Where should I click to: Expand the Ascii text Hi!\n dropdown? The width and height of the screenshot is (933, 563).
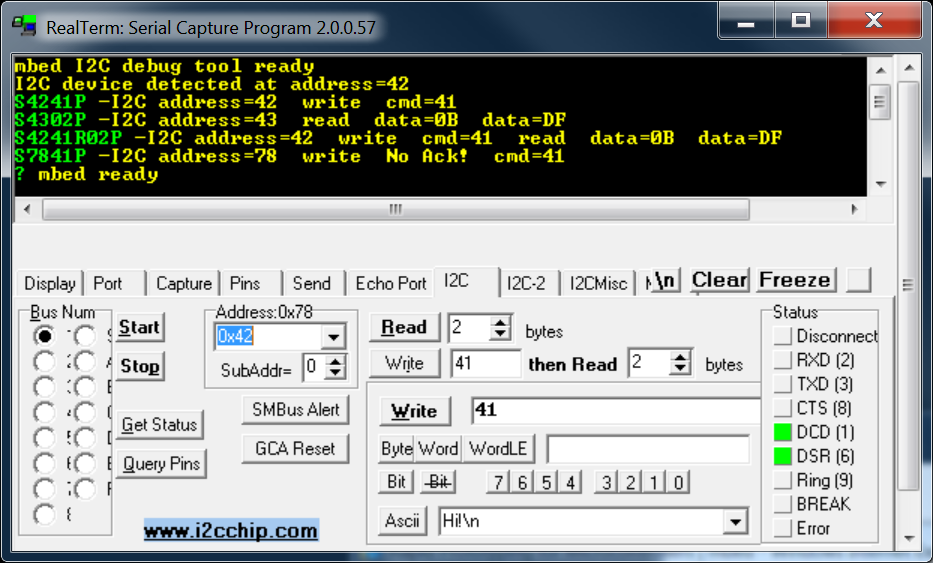tap(736, 521)
